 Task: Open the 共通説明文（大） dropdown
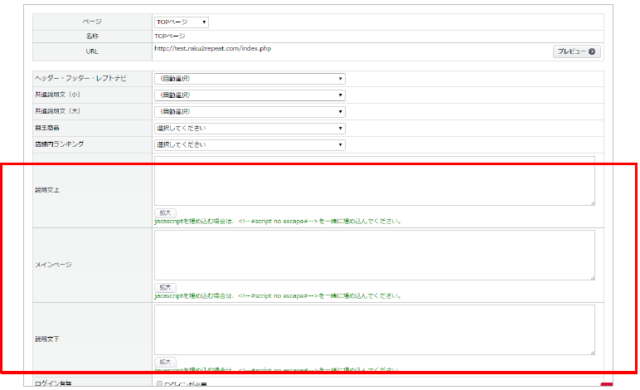(250, 112)
